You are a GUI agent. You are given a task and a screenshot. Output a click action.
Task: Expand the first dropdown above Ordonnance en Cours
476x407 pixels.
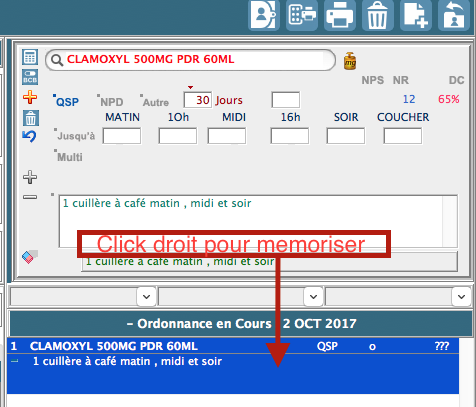point(146,296)
